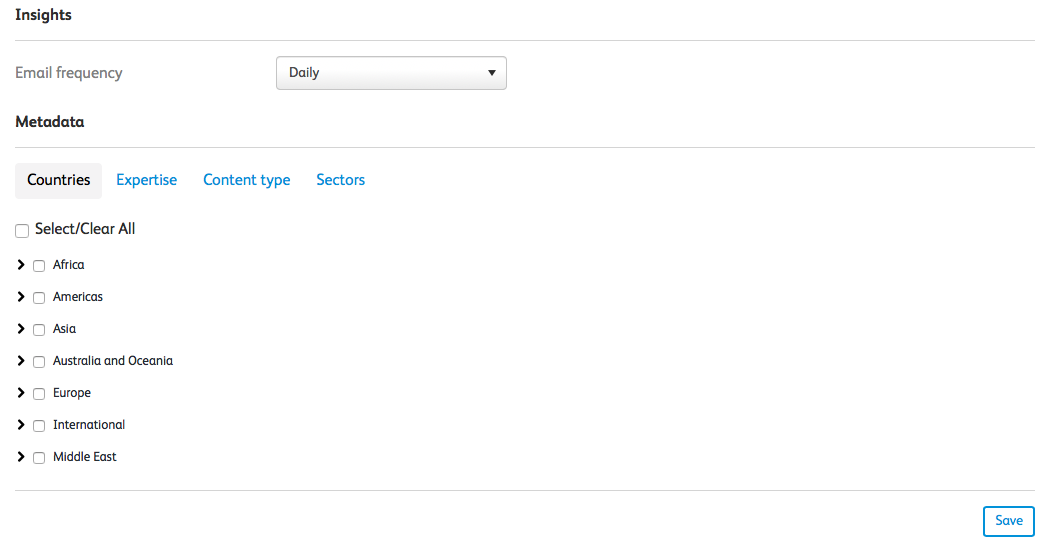Click the Save button
The height and width of the screenshot is (545, 1040).
[1008, 521]
